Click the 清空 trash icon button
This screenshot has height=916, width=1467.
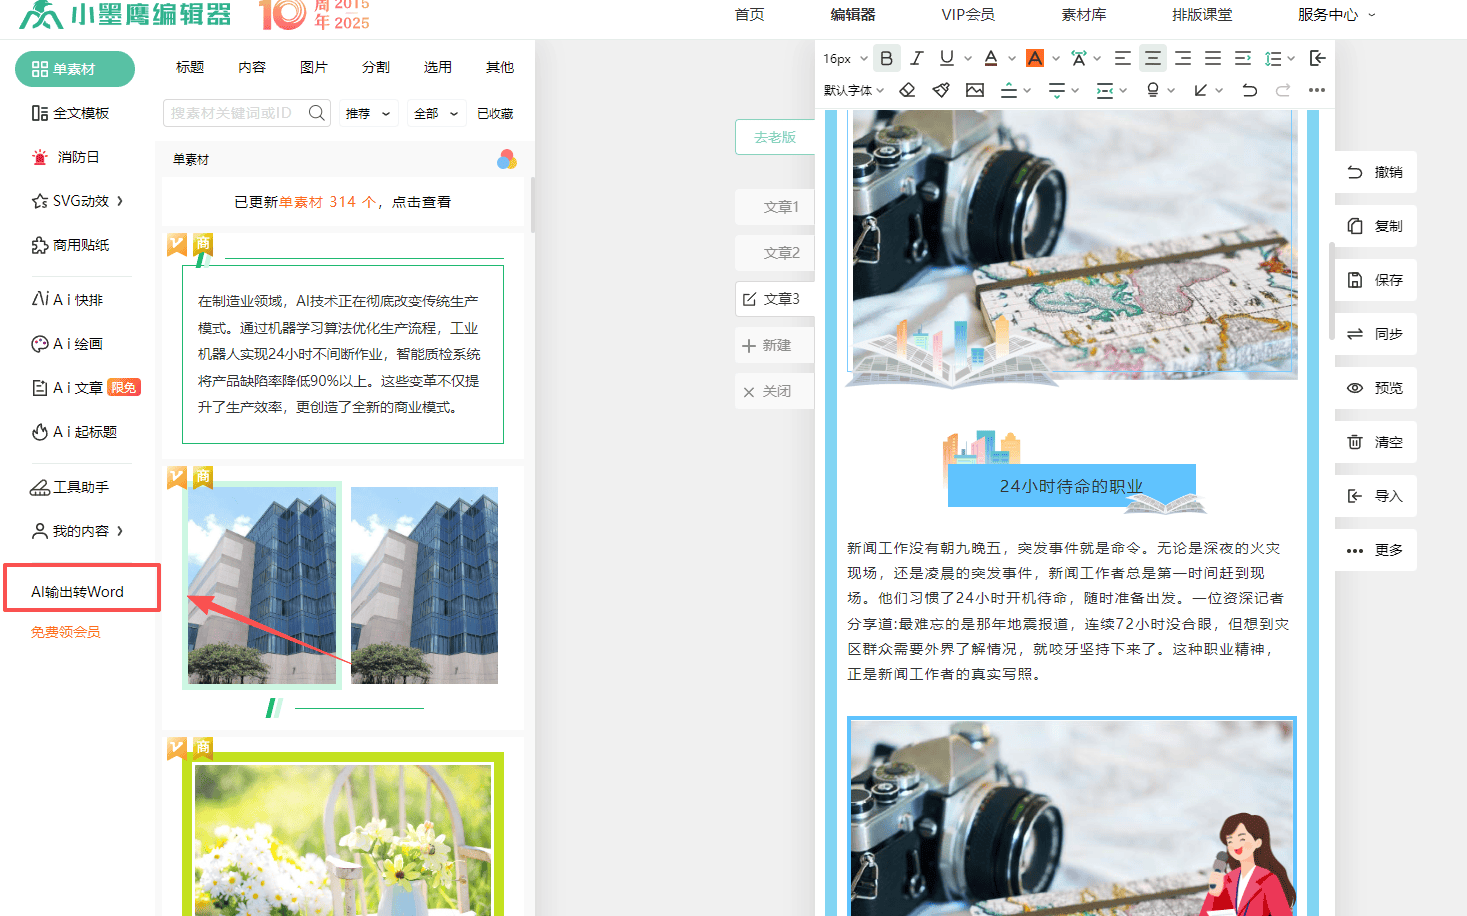1375,442
